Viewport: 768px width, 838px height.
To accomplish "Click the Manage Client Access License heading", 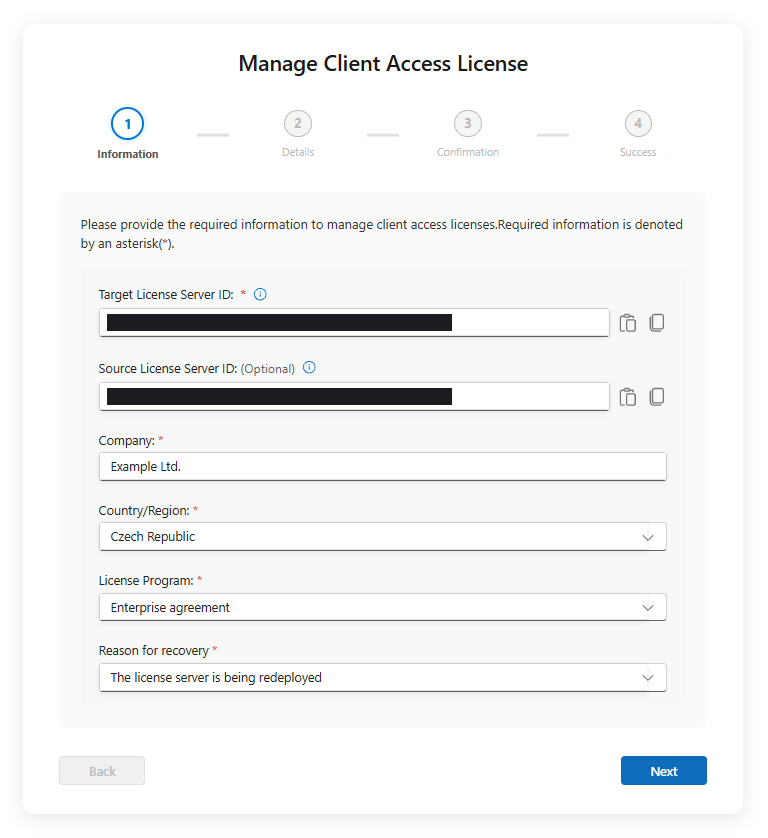I will pos(383,64).
